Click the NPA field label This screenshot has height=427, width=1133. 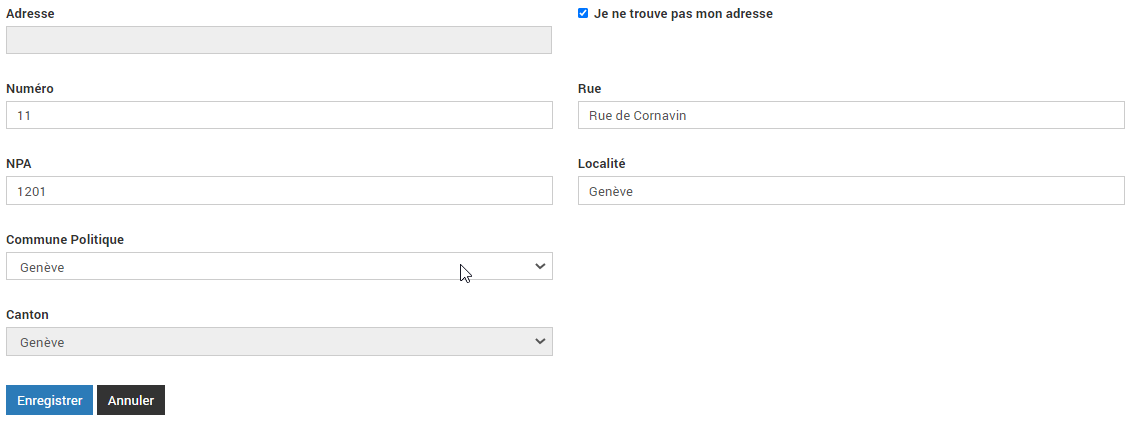tap(19, 164)
